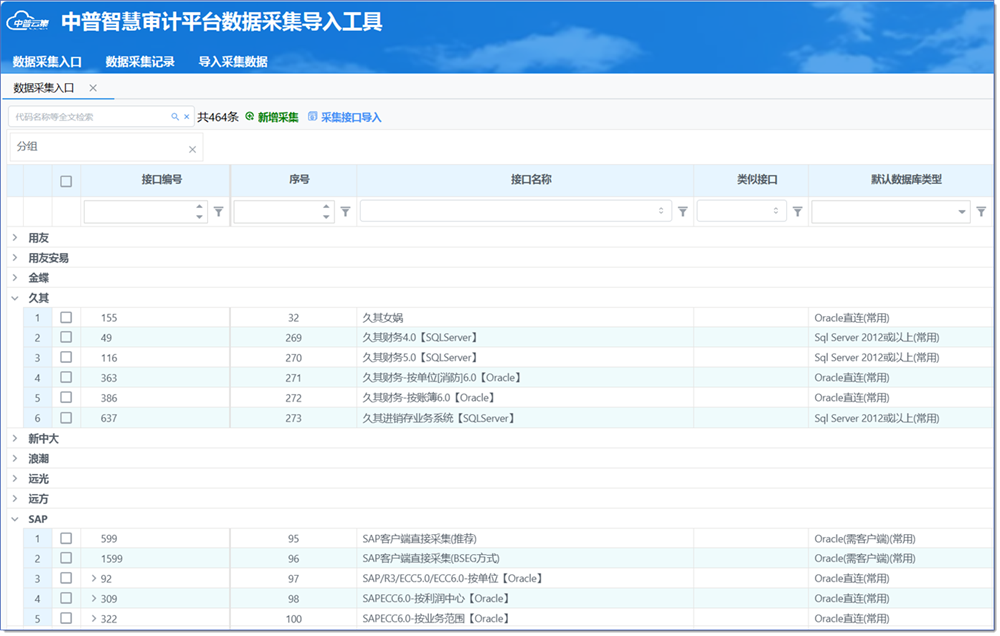The width and height of the screenshot is (1000, 636).
Task: Sort by 接口名称 column header
Action: click(x=531, y=180)
